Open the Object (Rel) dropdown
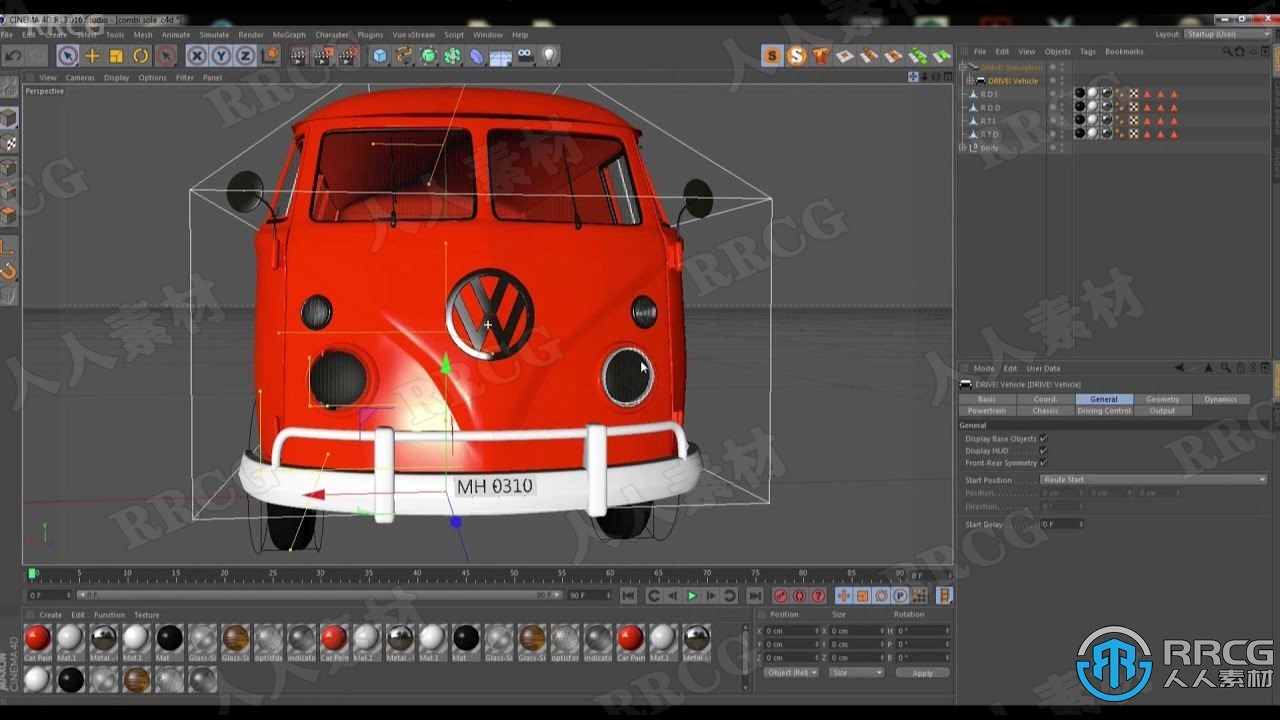This screenshot has height=720, width=1280. tap(792, 673)
